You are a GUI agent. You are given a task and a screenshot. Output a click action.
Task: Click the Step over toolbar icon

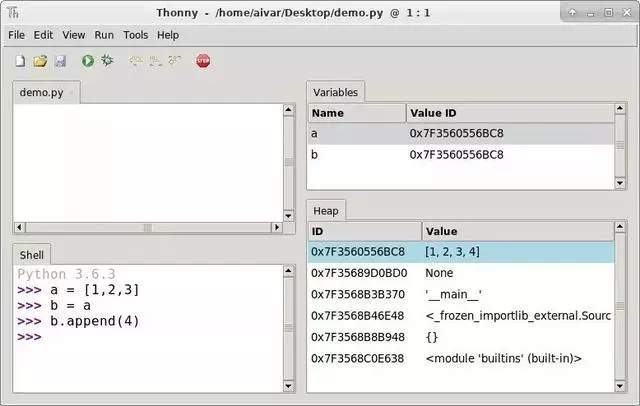pyautogui.click(x=136, y=61)
